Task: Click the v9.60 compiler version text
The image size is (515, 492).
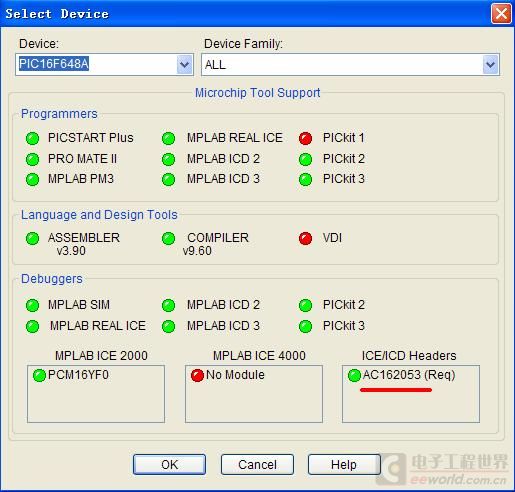Action: click(197, 251)
